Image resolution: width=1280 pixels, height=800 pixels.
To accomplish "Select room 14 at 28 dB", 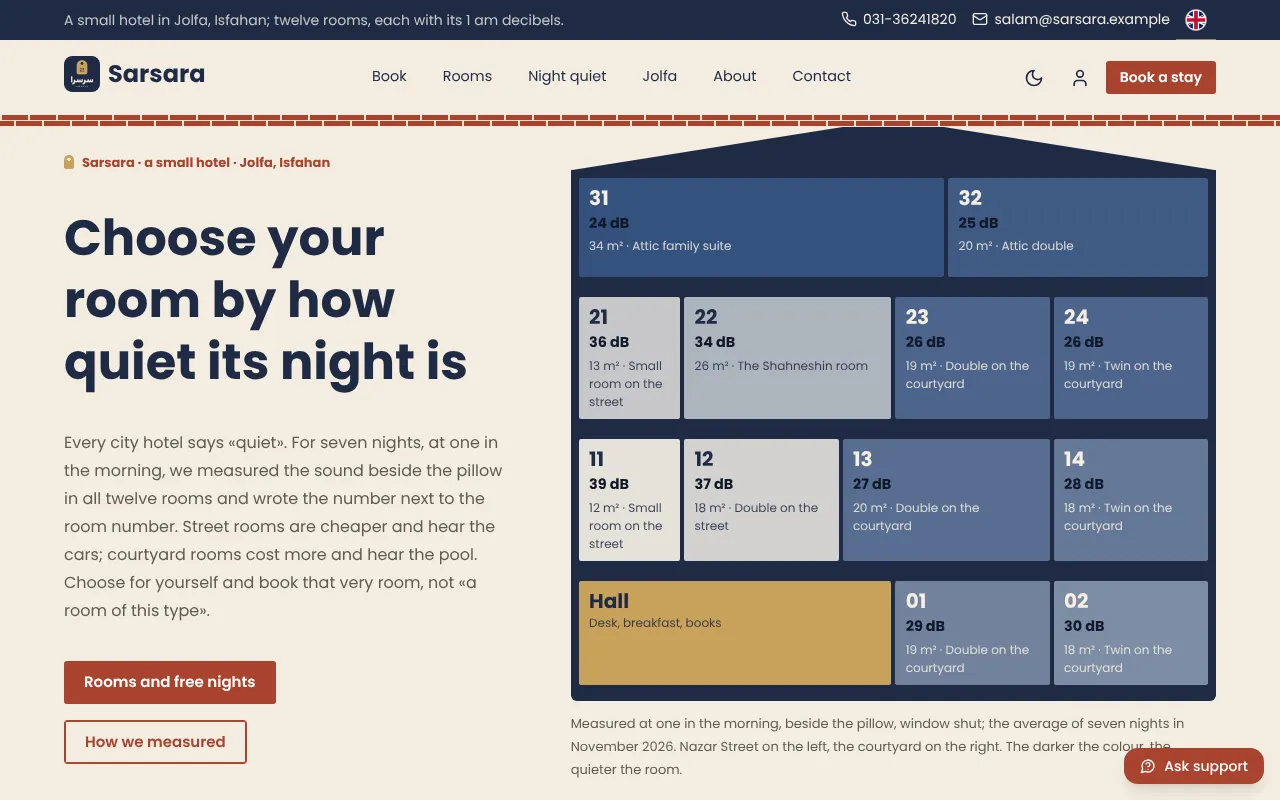I will pyautogui.click(x=1131, y=500).
